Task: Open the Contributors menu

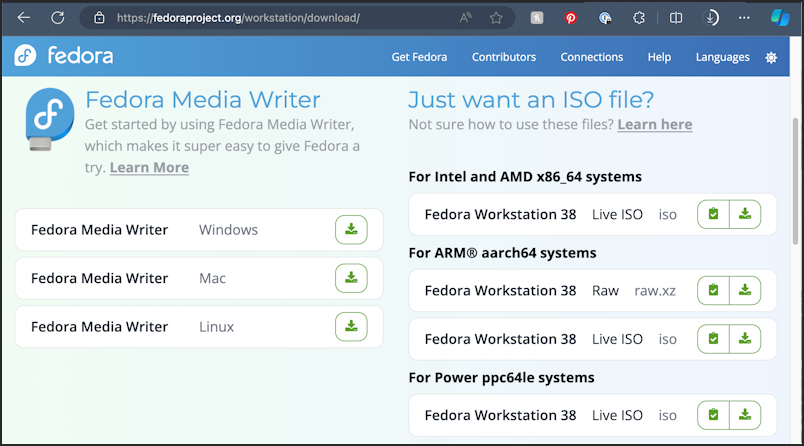Action: point(504,57)
